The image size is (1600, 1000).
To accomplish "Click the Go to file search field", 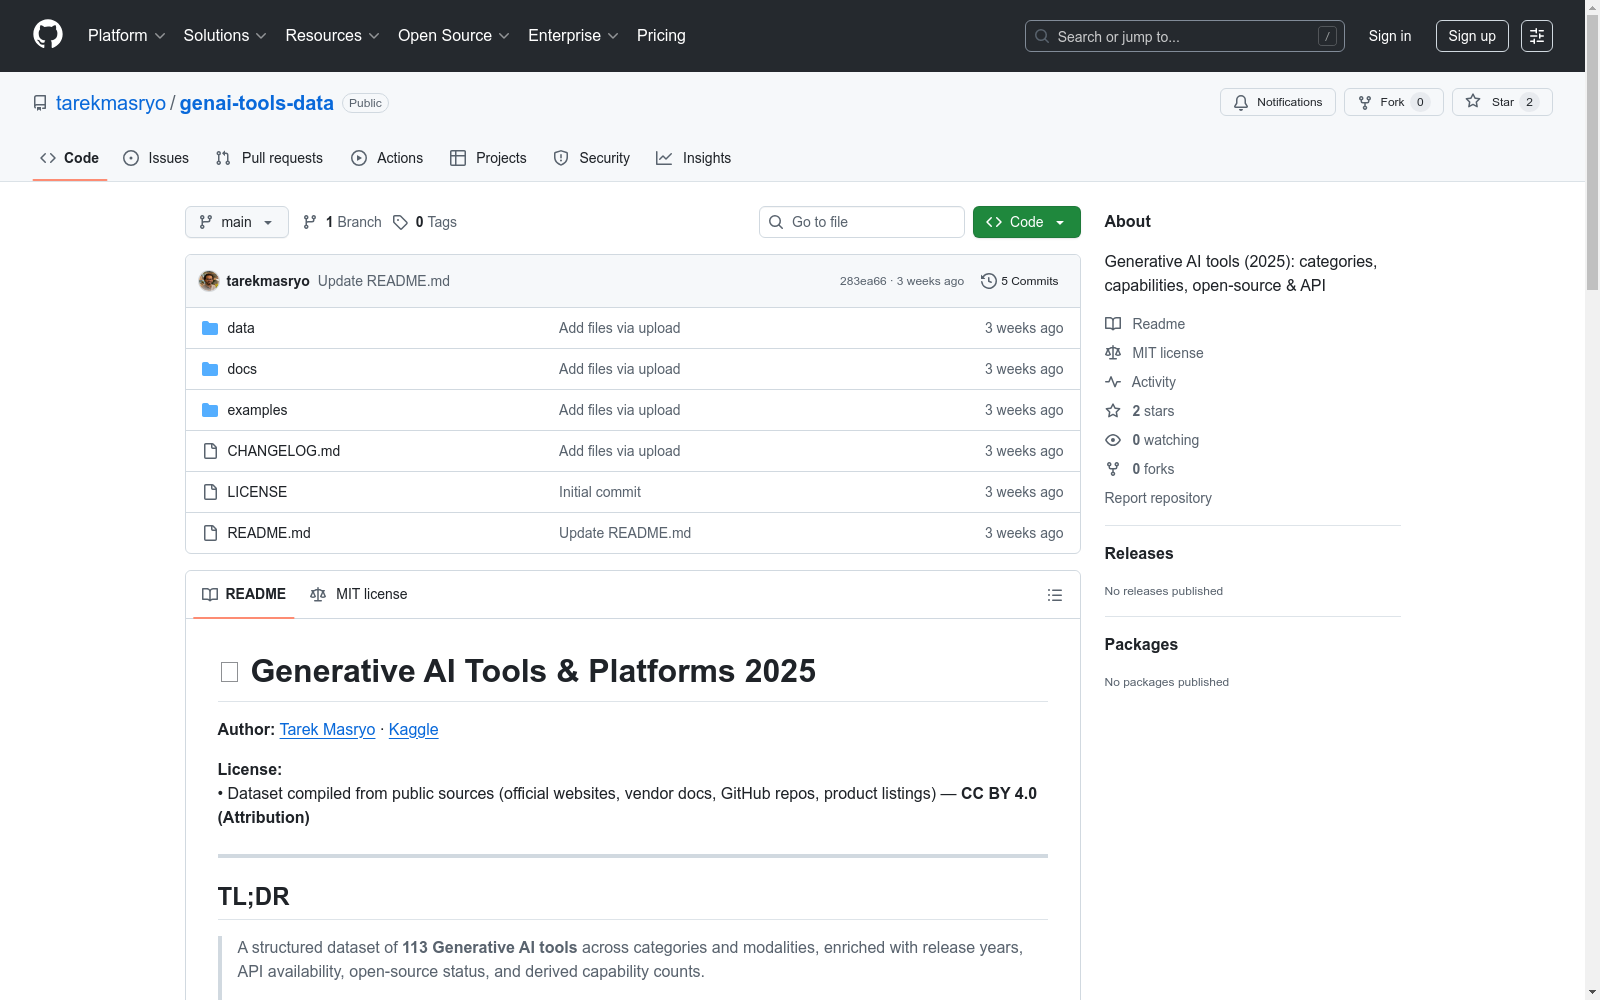I will 862,222.
